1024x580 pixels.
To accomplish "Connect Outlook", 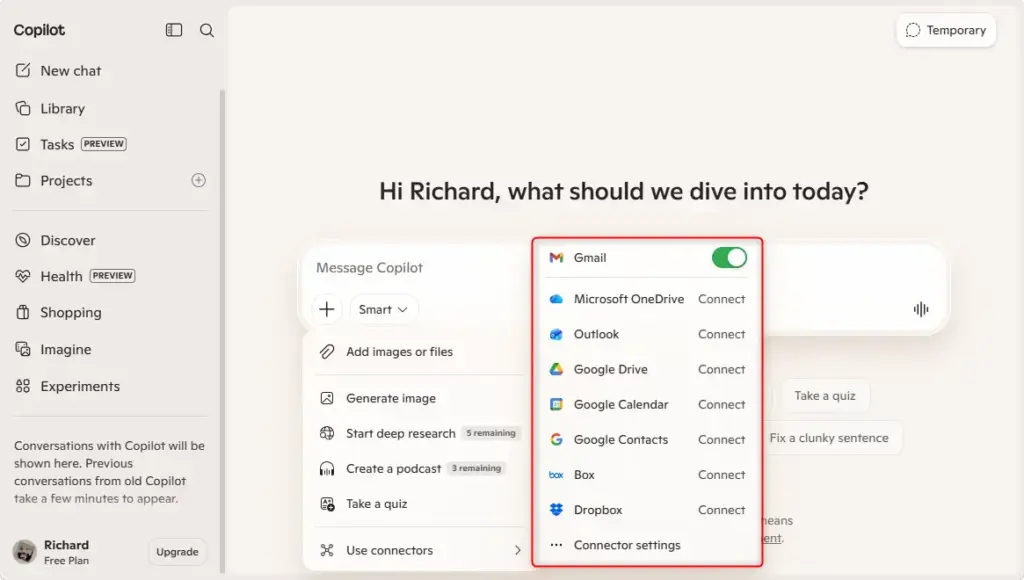I will coord(721,334).
